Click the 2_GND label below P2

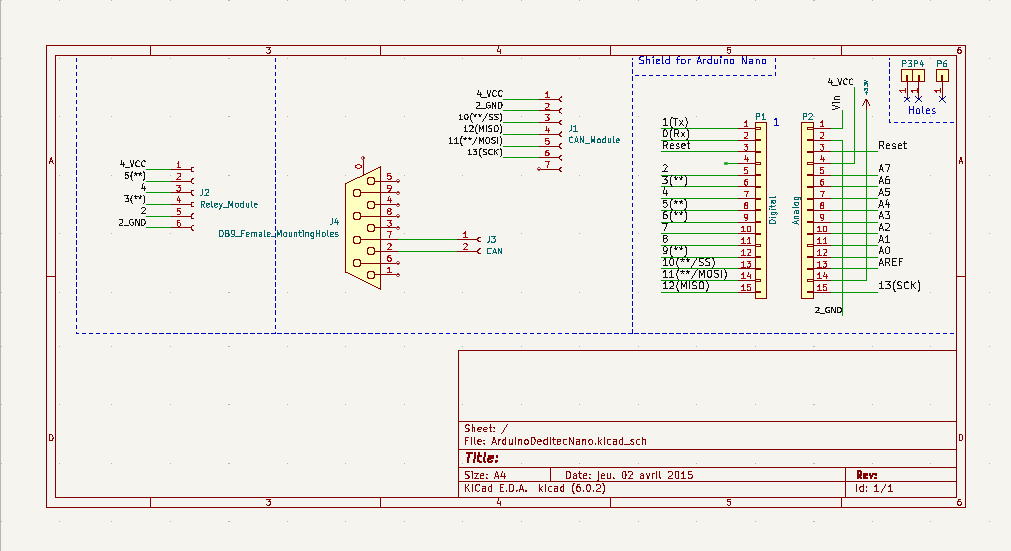click(828, 310)
